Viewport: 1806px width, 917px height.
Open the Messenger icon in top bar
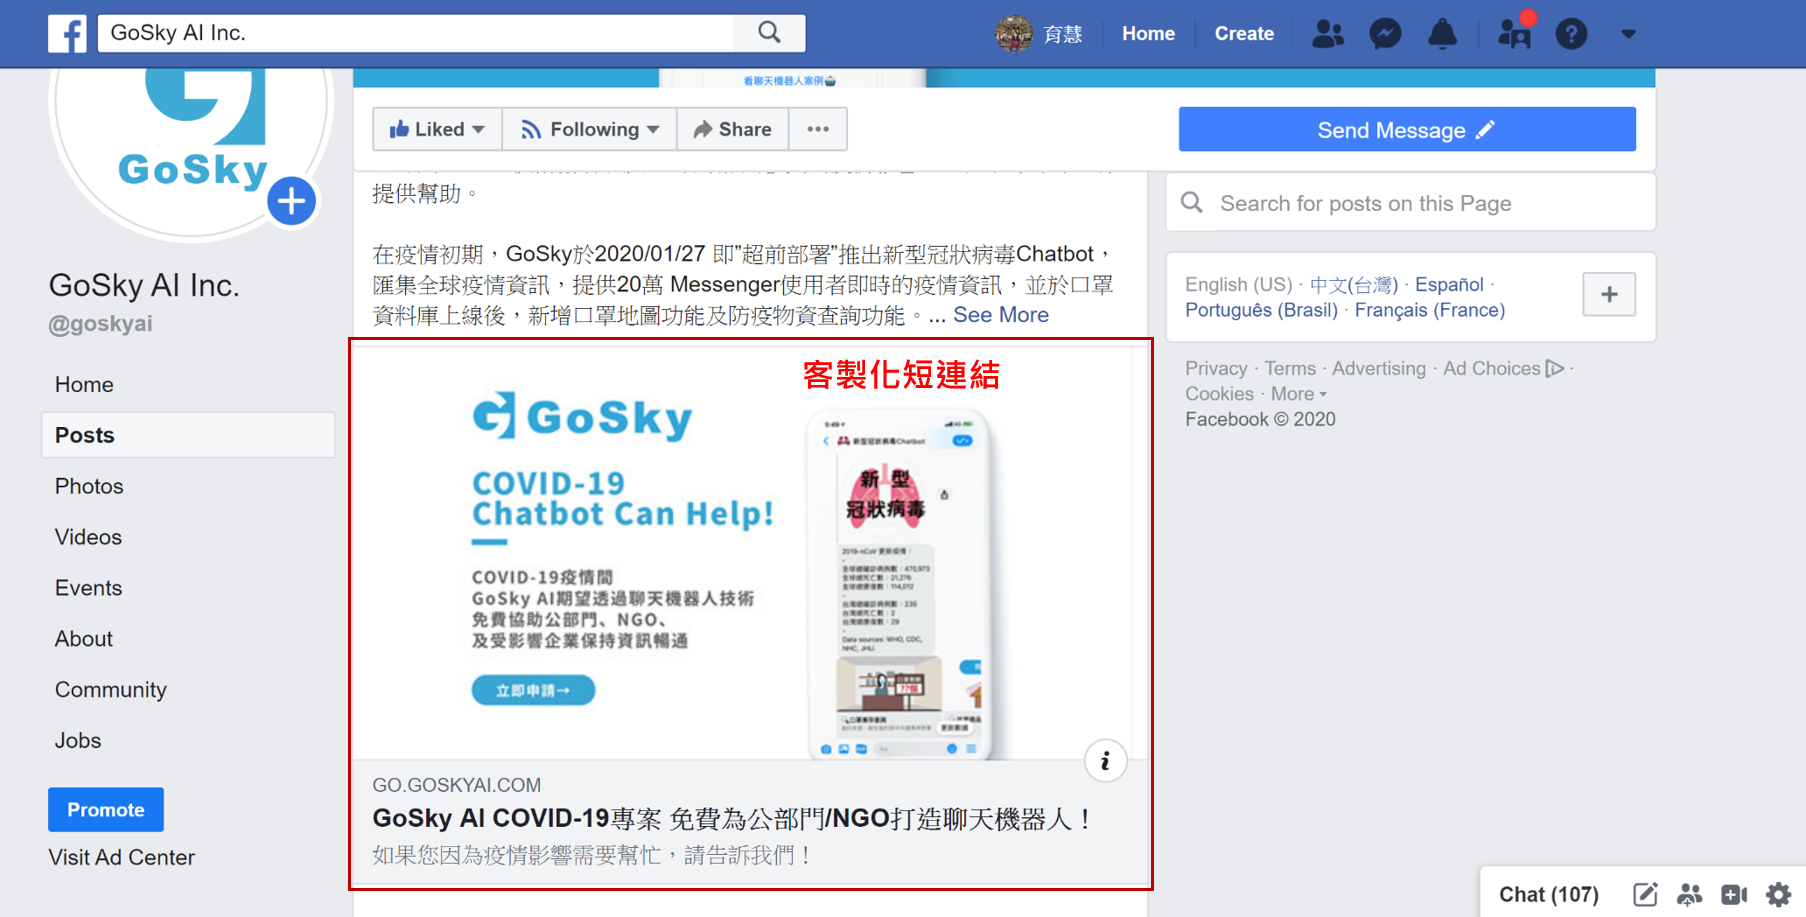(x=1385, y=34)
